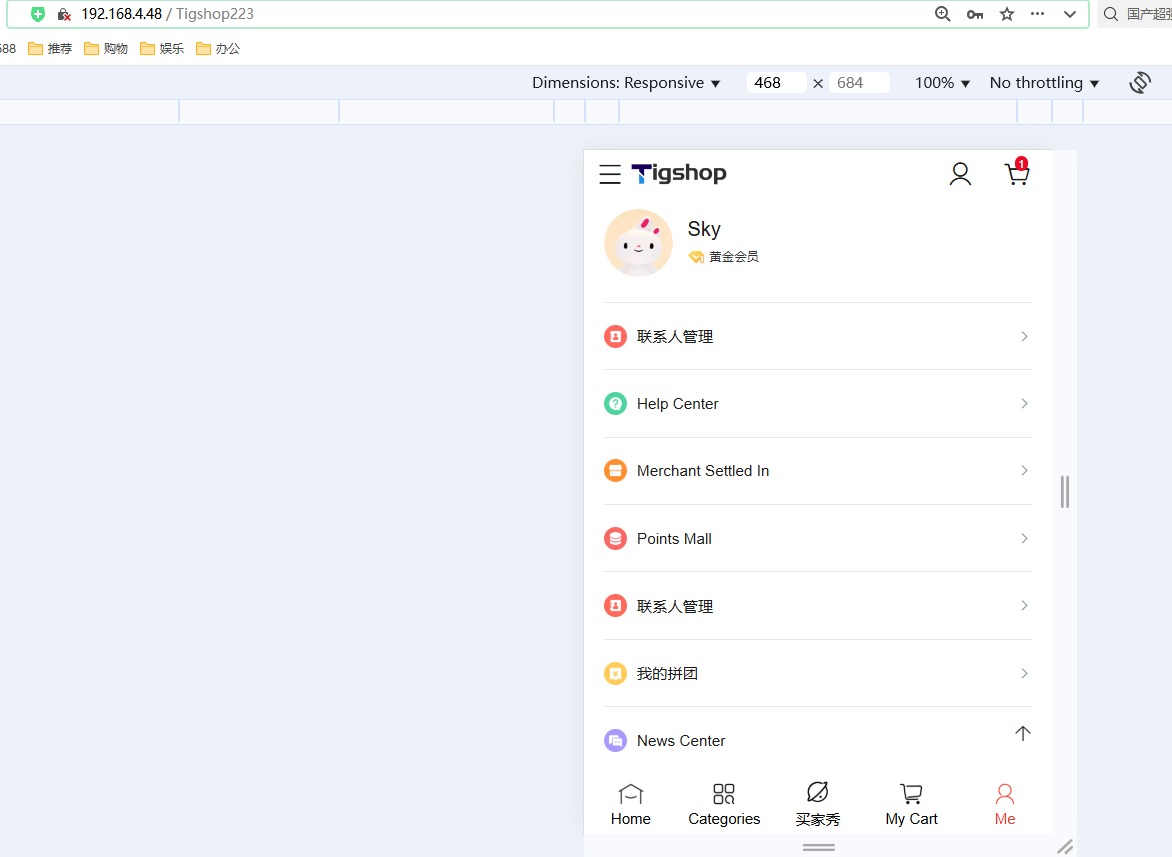Open Points Mall from the list
The width and height of the screenshot is (1172, 857).
817,539
